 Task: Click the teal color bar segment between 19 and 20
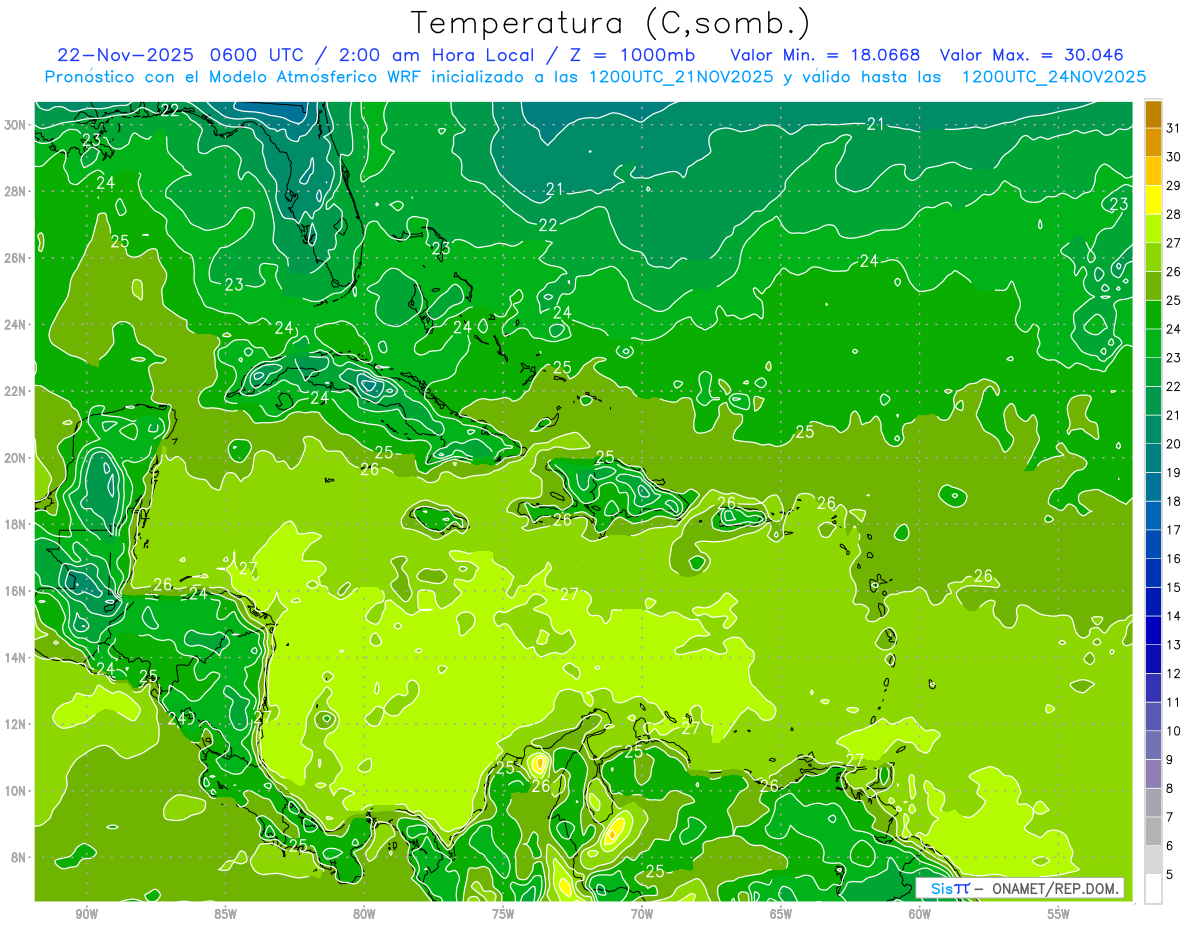point(1154,458)
